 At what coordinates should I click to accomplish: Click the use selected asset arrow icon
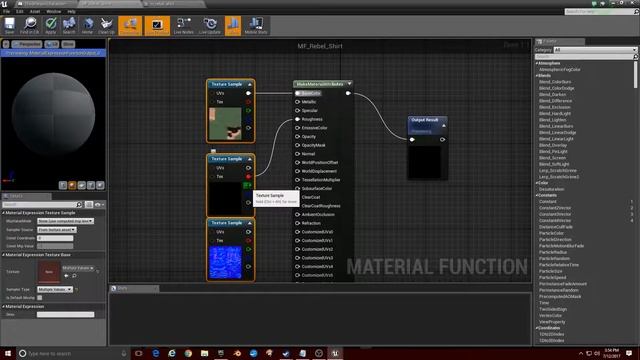(x=67, y=276)
